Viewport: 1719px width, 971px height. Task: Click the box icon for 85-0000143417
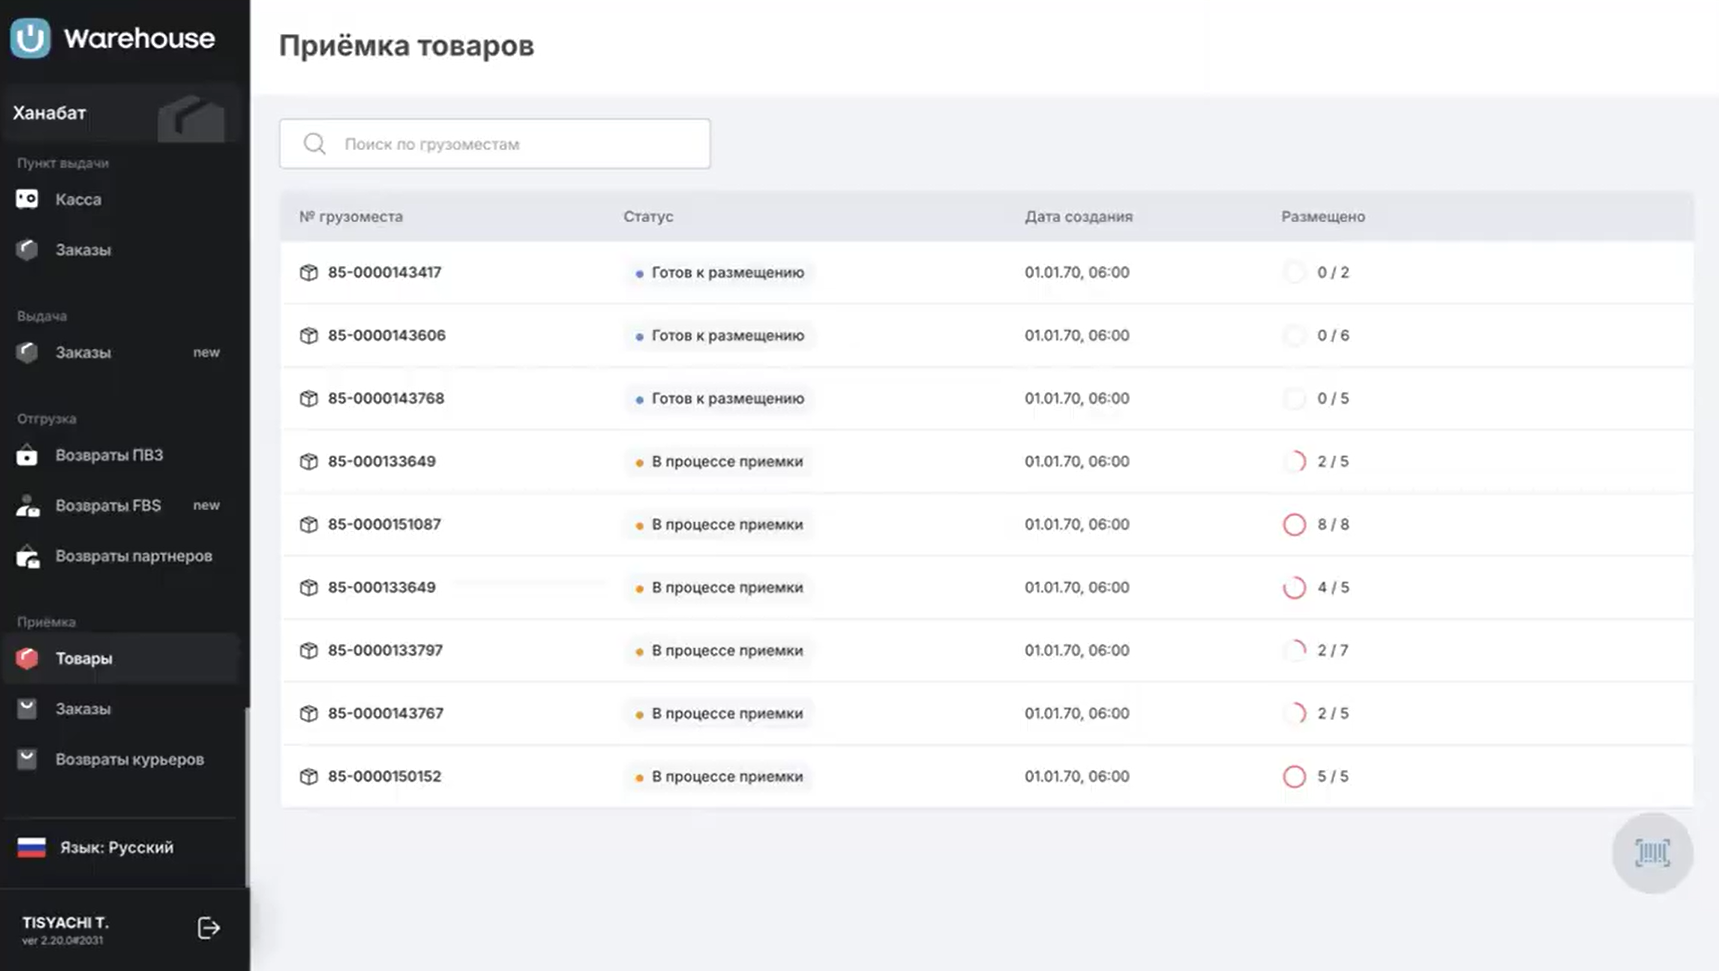[x=309, y=272]
